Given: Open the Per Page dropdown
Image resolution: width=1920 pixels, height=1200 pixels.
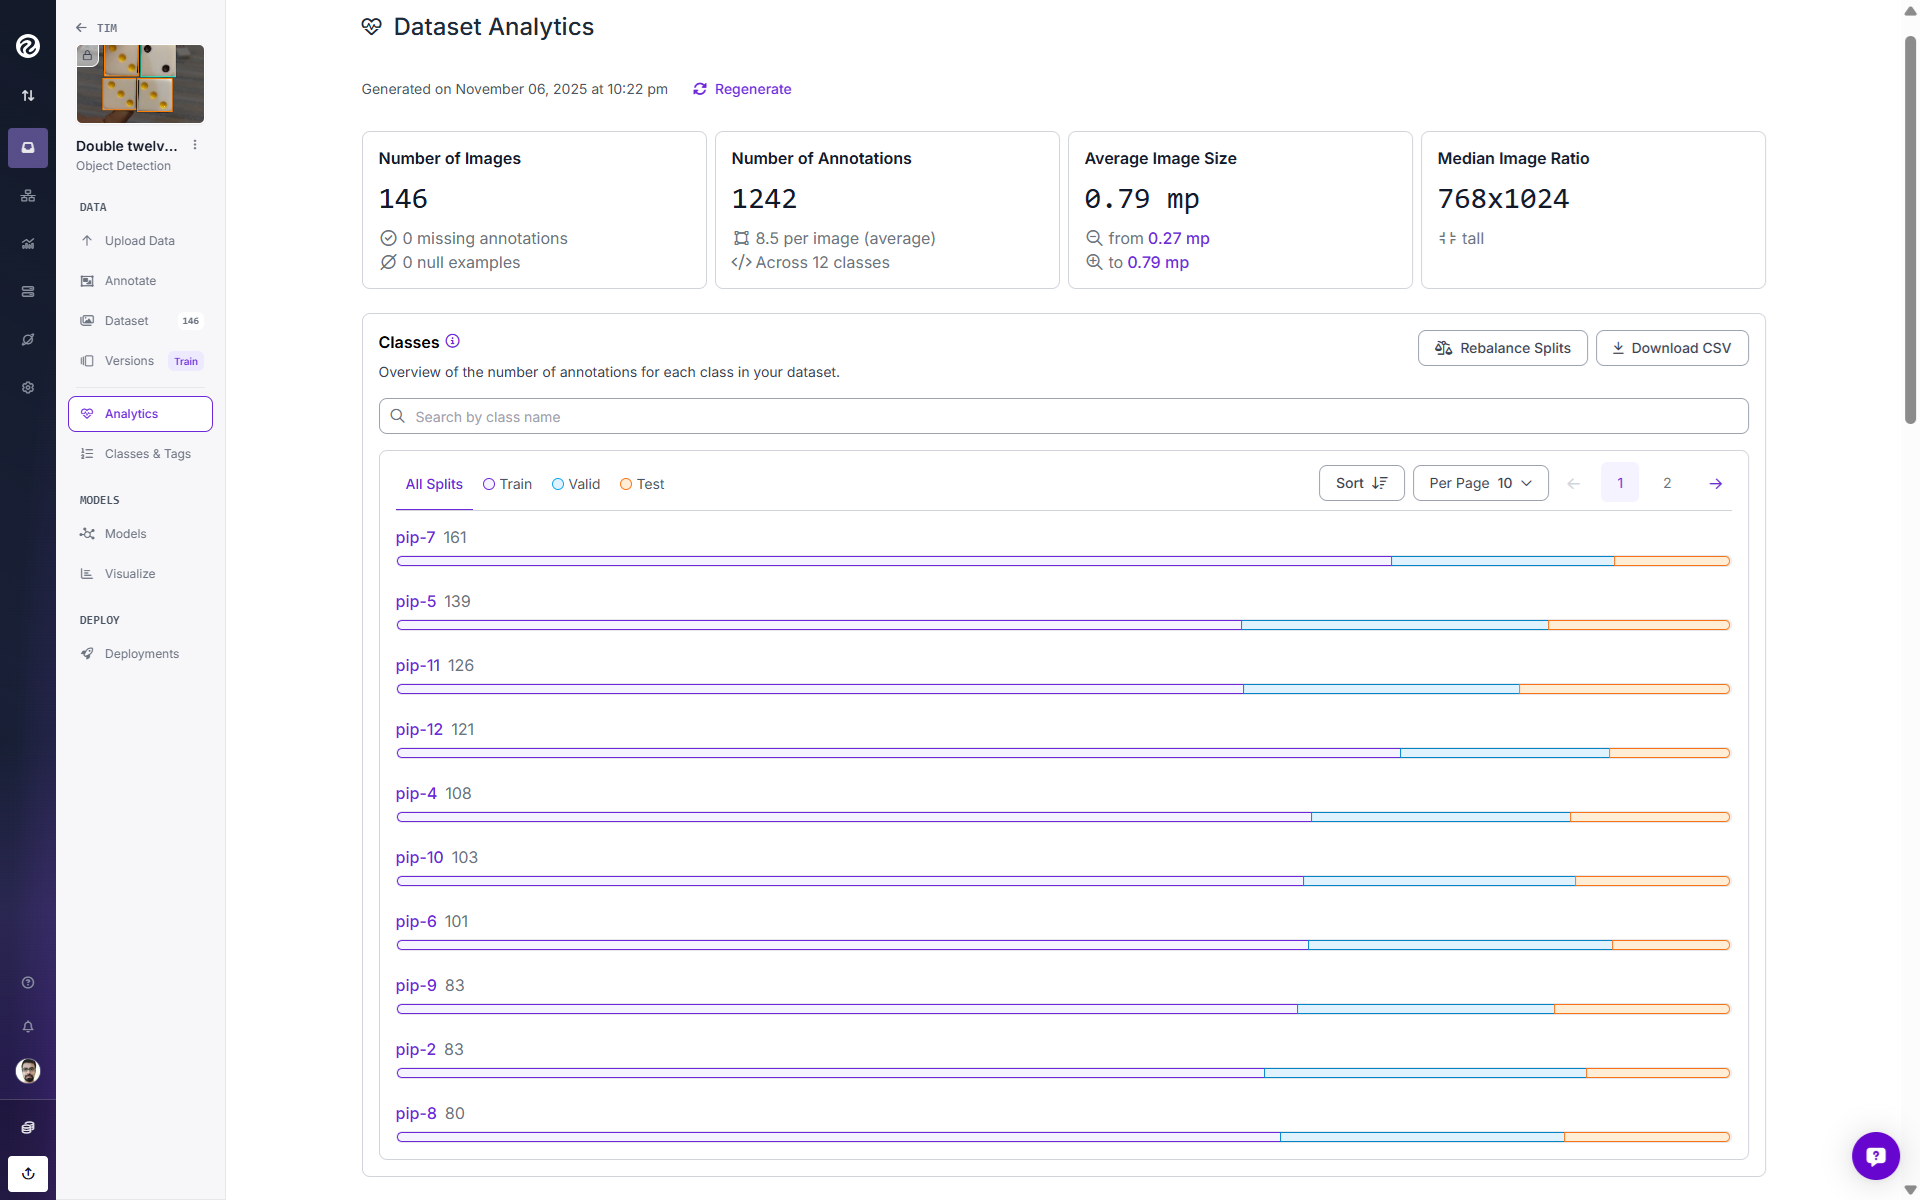Looking at the screenshot, I should [x=1480, y=483].
